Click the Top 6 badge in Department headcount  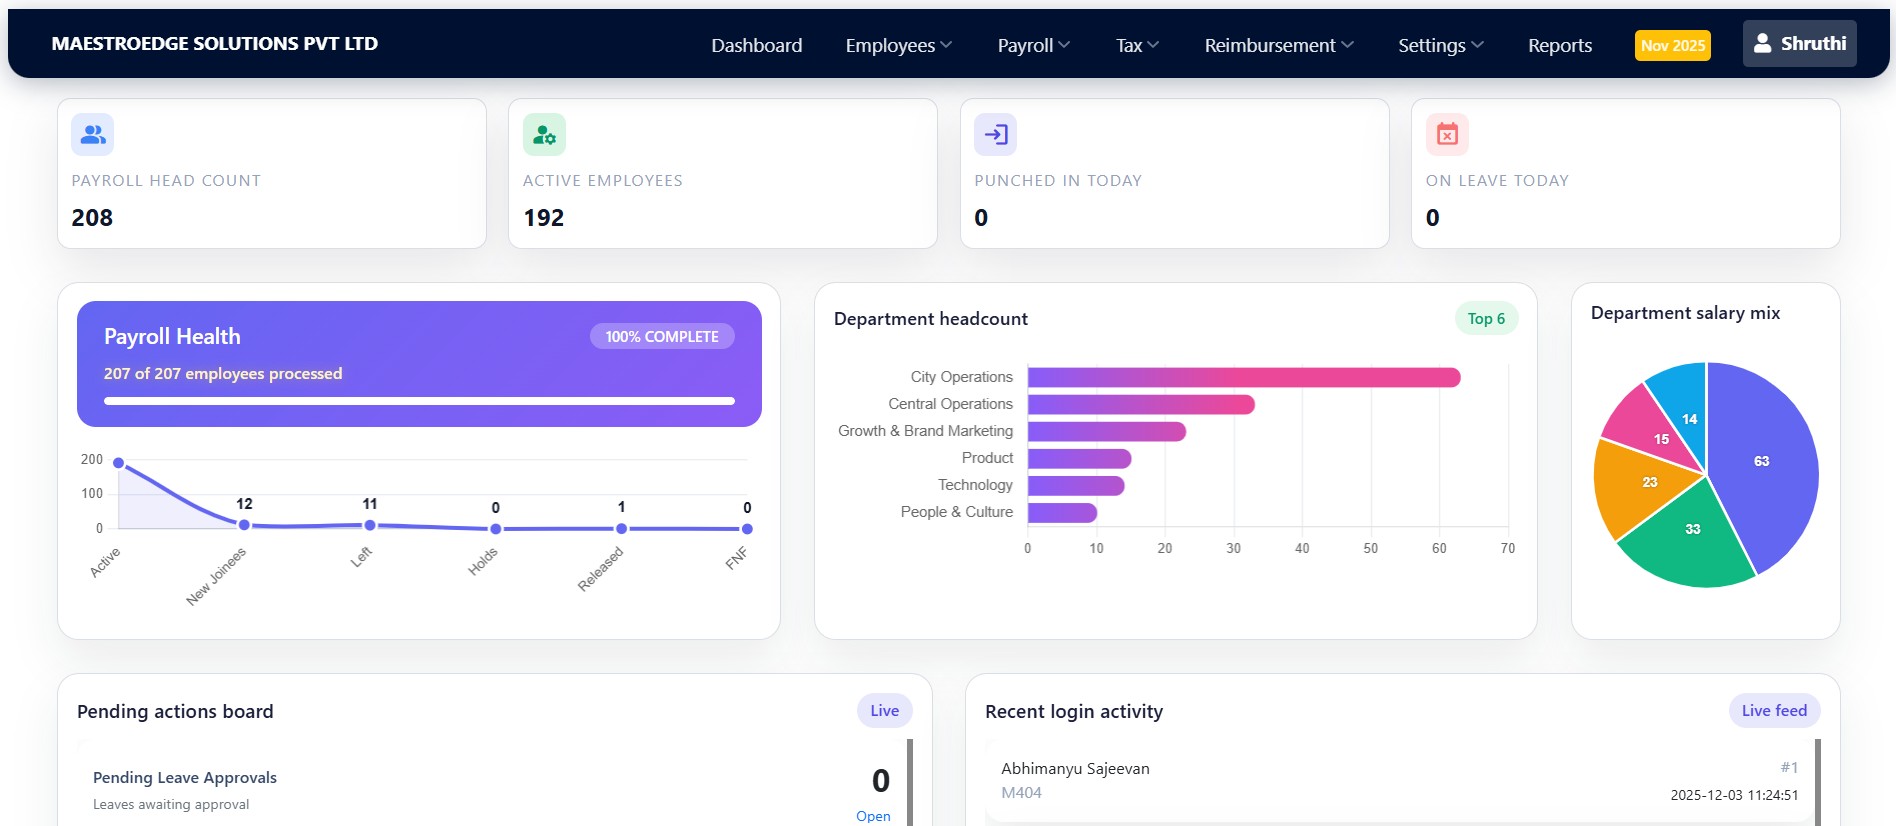point(1486,319)
